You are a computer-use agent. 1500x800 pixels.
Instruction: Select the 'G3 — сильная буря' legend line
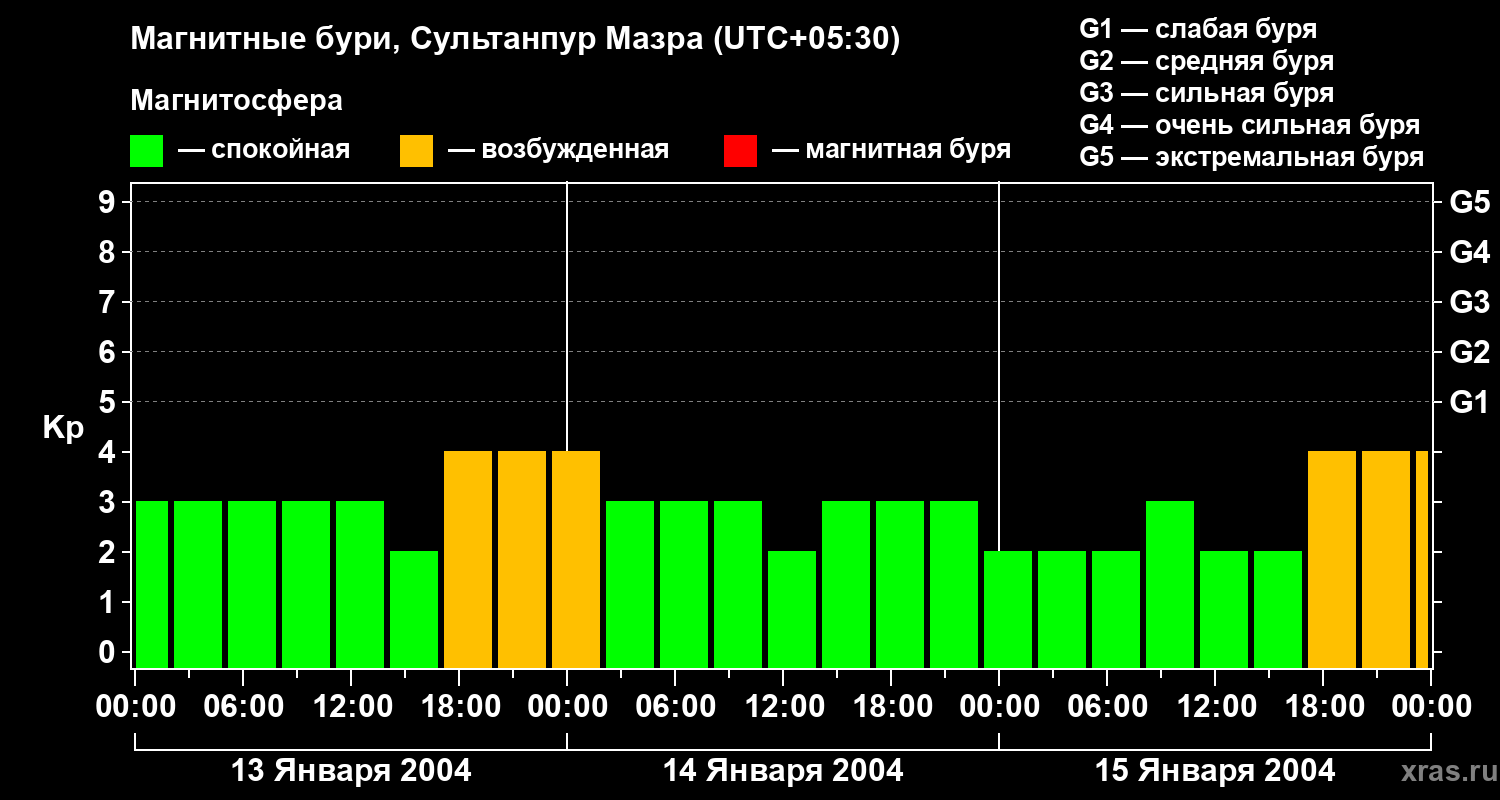pos(1207,93)
